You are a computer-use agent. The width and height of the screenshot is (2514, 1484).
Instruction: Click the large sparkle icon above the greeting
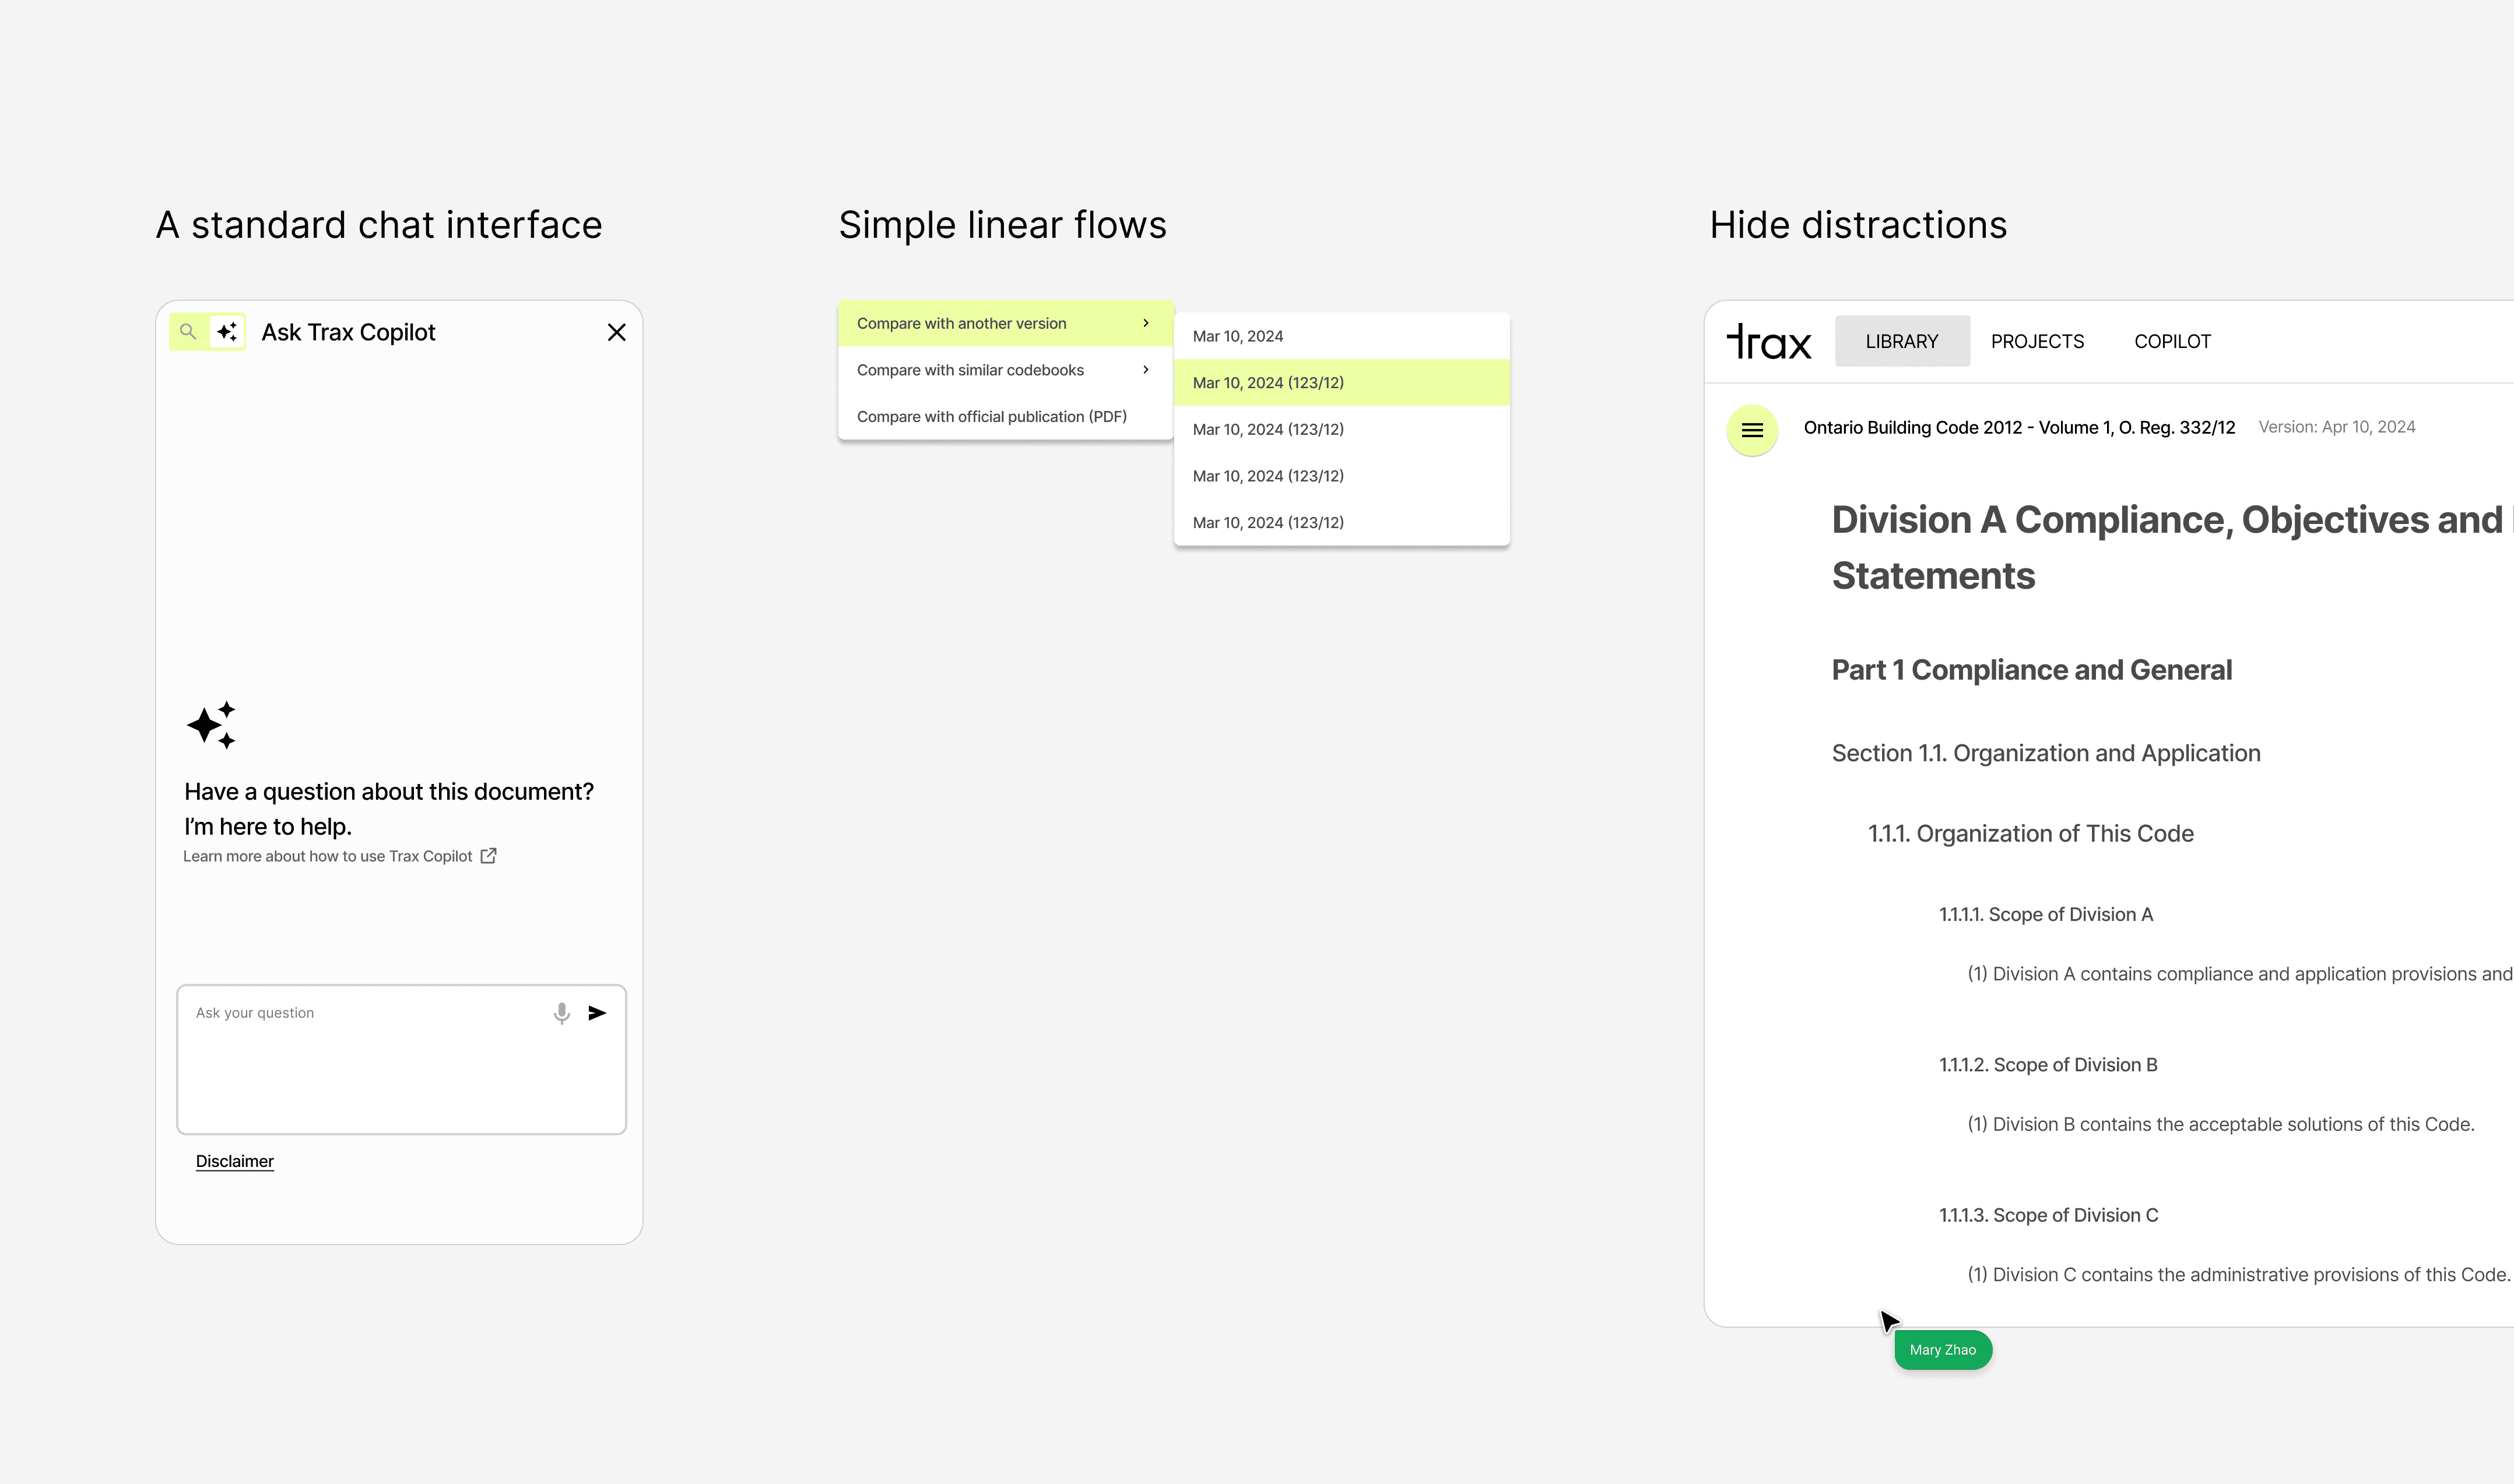[x=212, y=725]
